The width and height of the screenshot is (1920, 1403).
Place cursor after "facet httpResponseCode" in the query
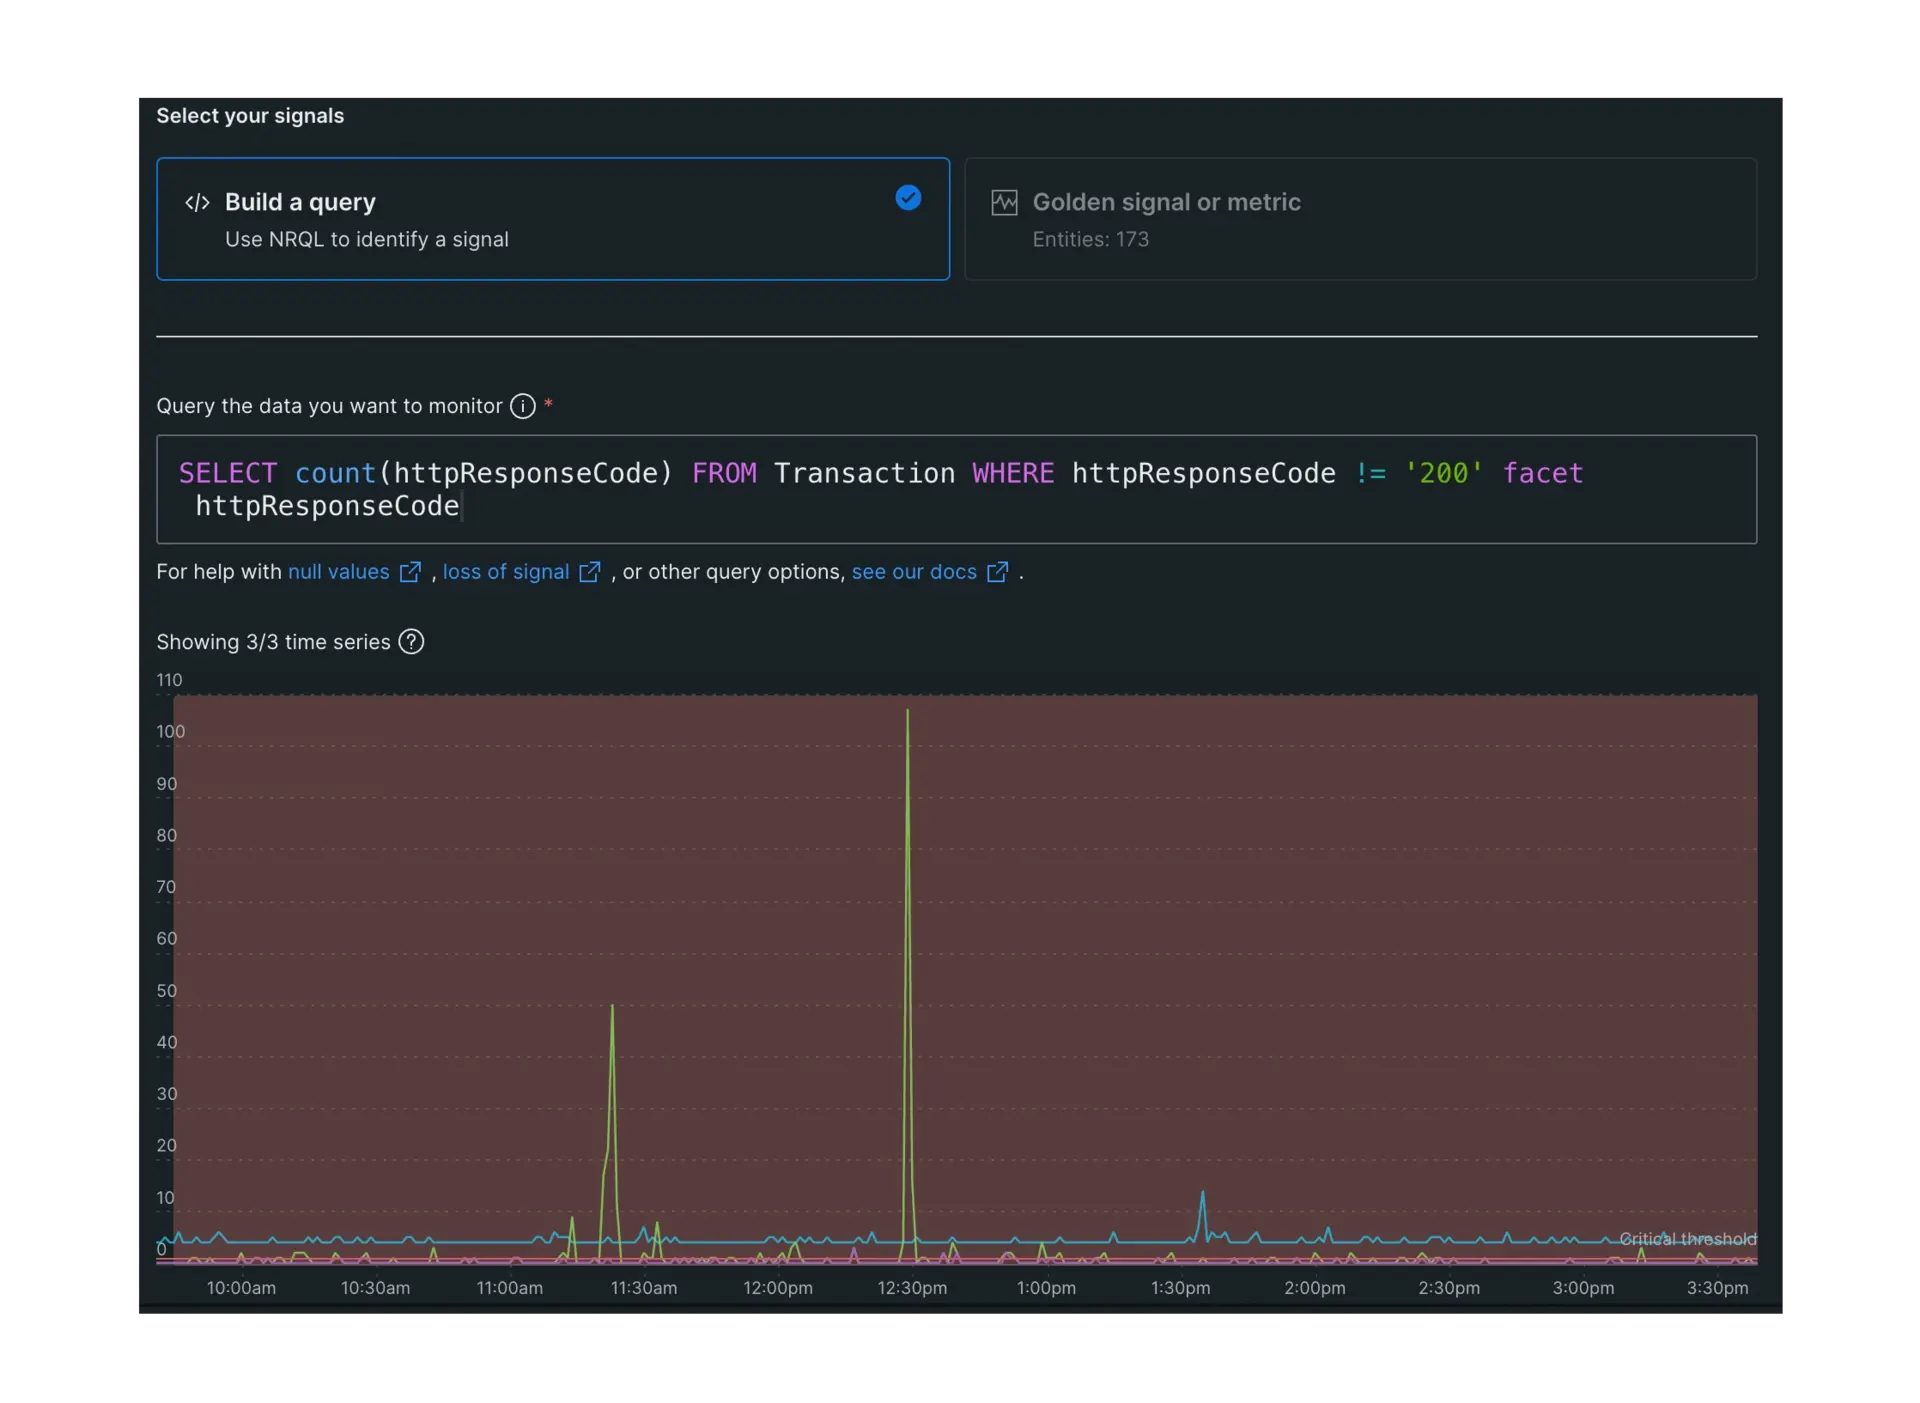click(463, 507)
